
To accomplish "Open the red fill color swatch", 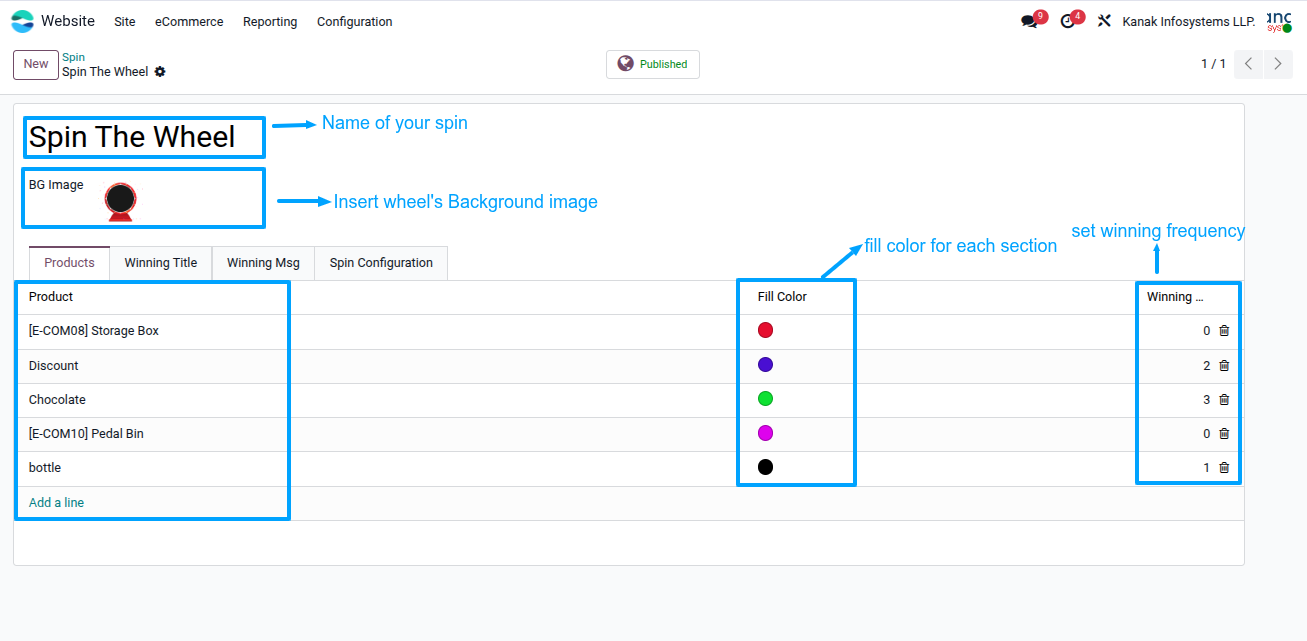I will point(765,330).
